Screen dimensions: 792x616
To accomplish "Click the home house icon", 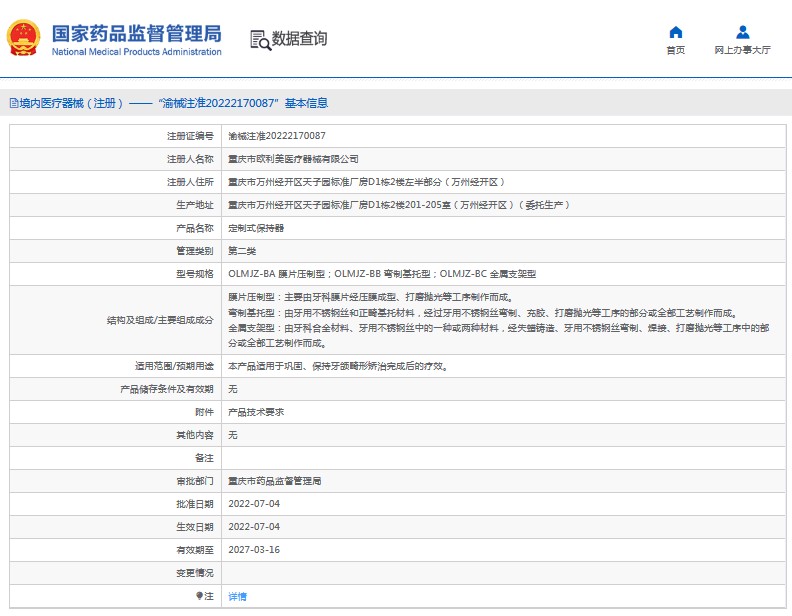I will point(675,33).
